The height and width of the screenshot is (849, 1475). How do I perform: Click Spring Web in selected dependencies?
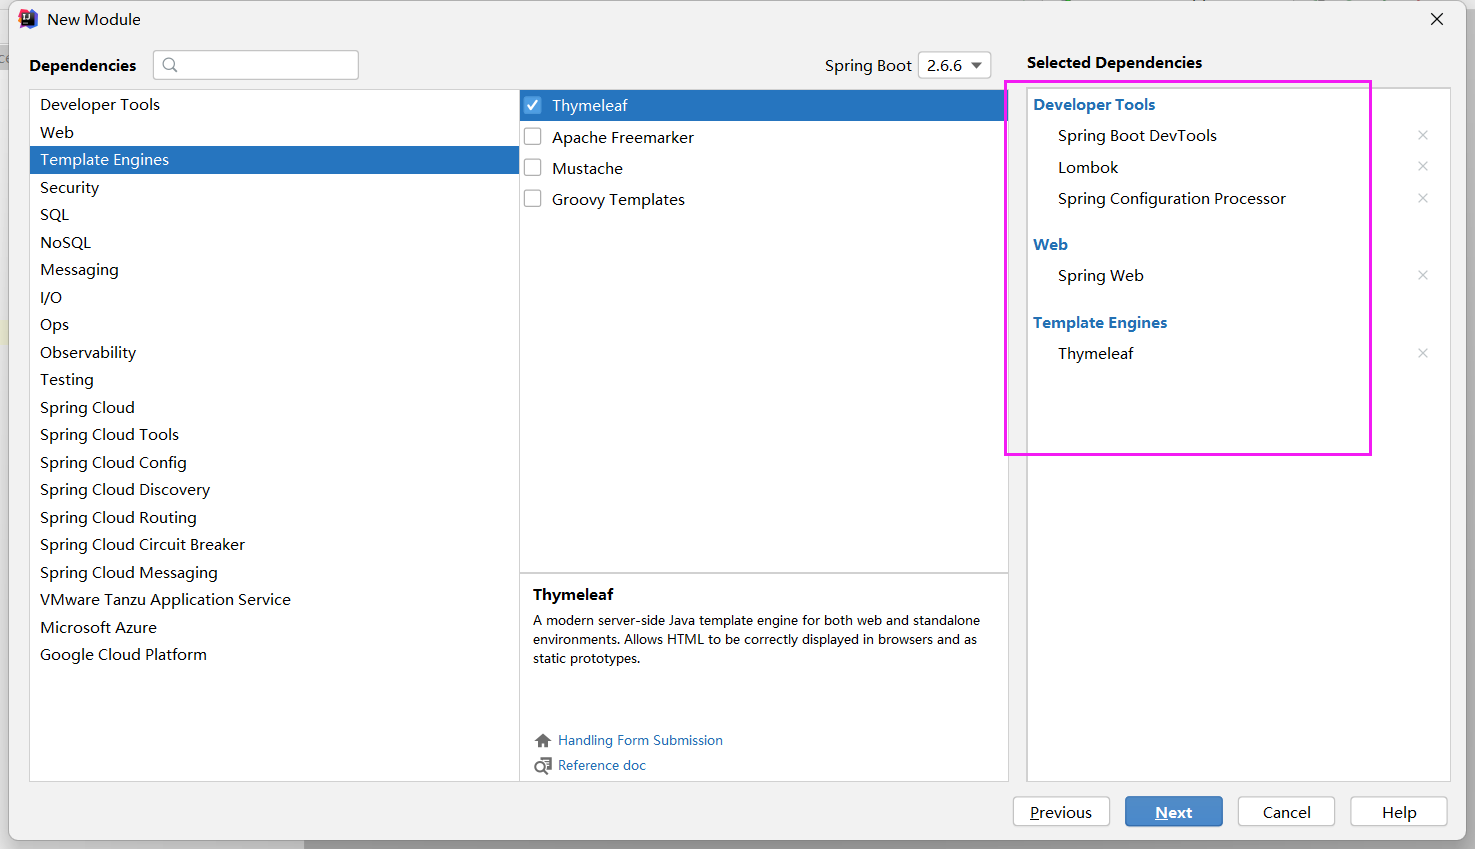pyautogui.click(x=1100, y=275)
